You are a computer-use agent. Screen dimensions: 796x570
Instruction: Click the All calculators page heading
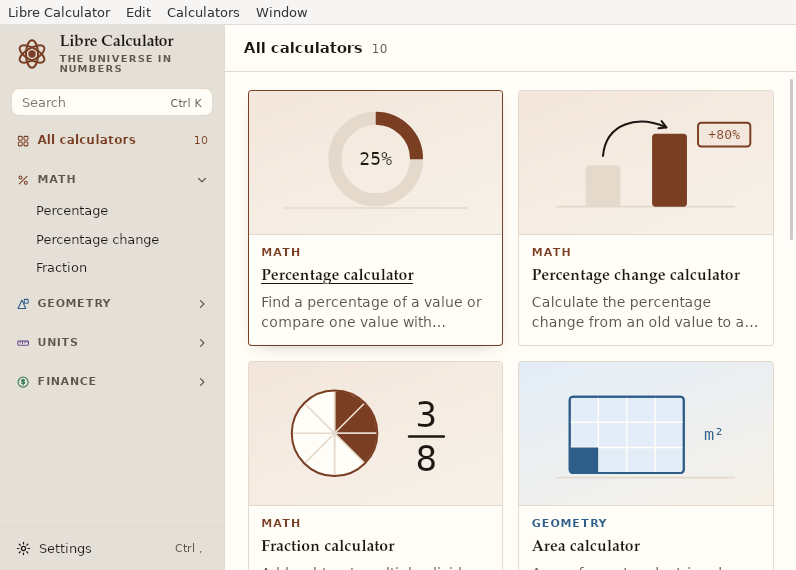[303, 48]
